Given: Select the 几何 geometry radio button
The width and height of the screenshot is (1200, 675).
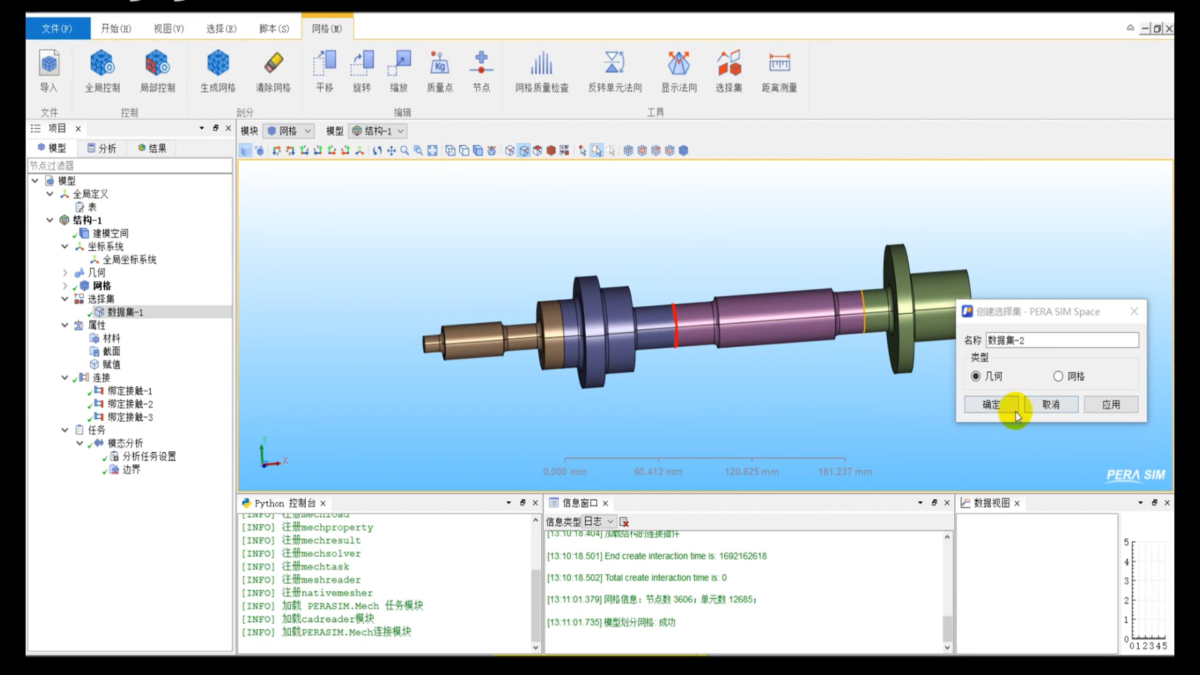Looking at the screenshot, I should 976,376.
